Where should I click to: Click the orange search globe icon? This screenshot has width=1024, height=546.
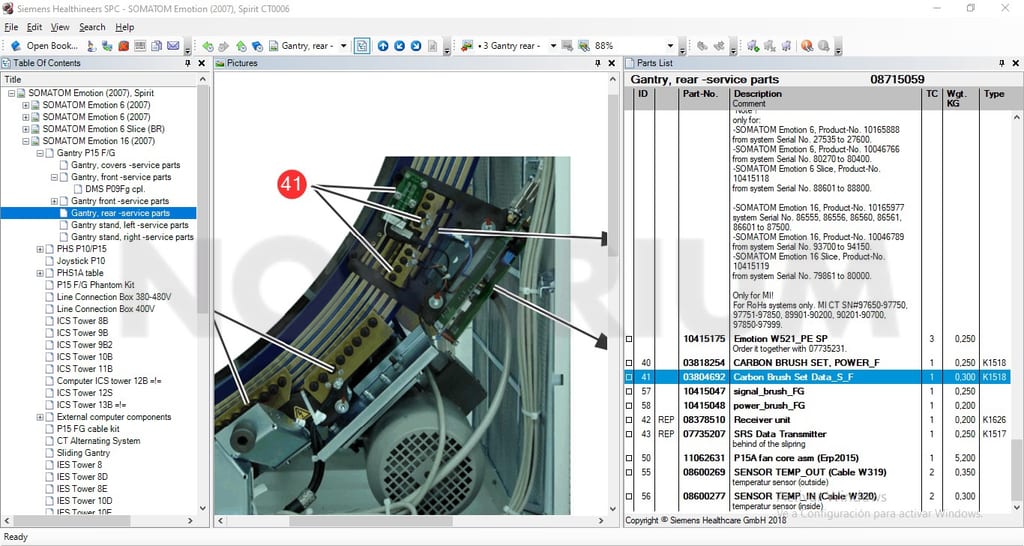807,46
